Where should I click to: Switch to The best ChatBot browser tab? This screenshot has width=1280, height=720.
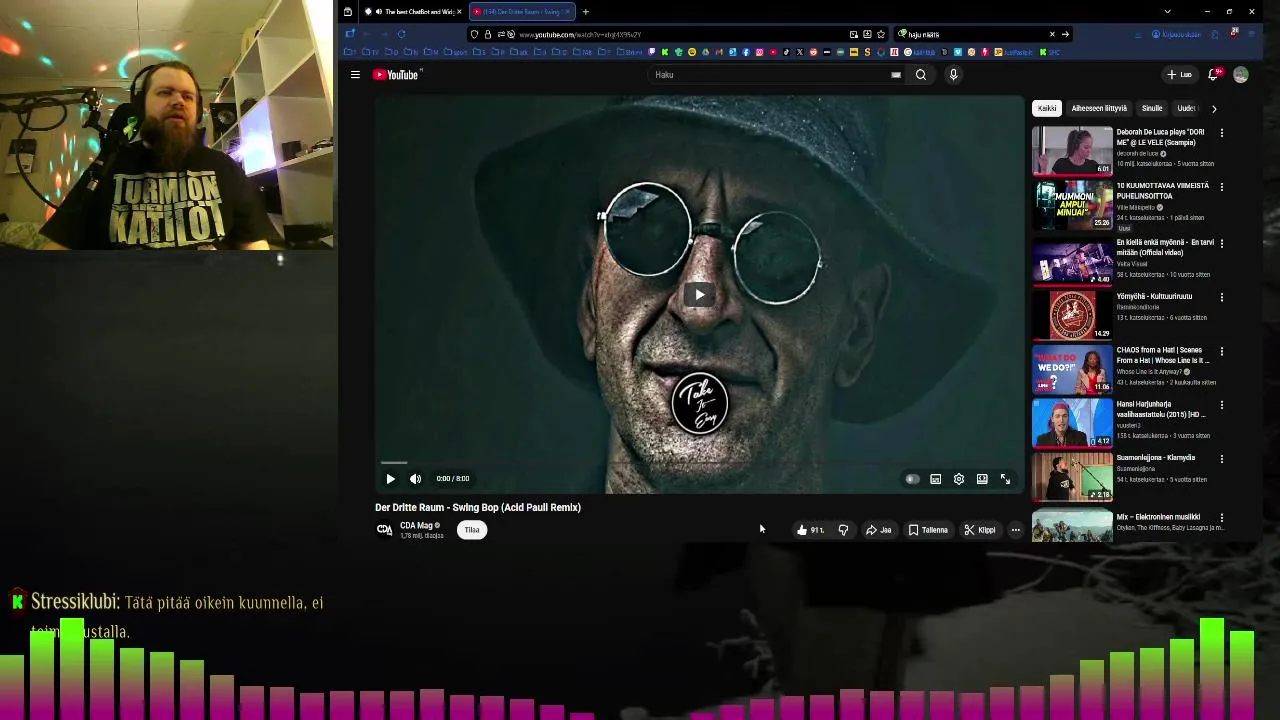click(x=411, y=12)
